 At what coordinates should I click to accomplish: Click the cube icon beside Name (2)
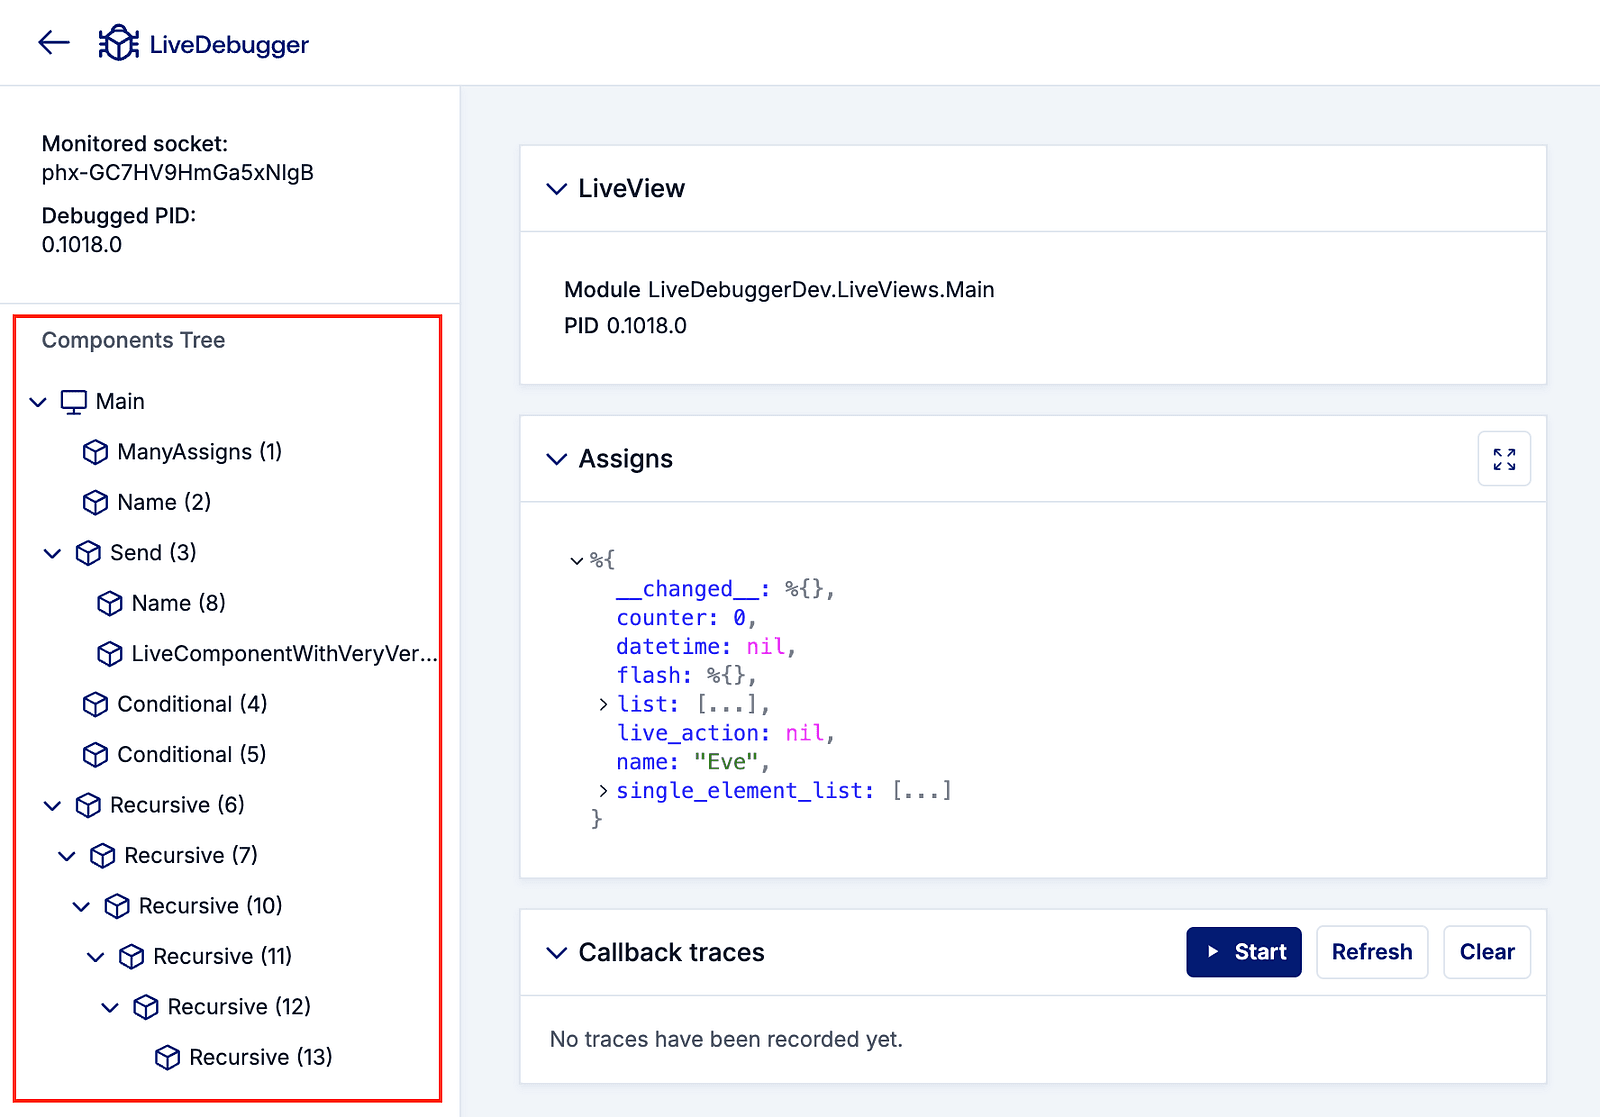(95, 502)
